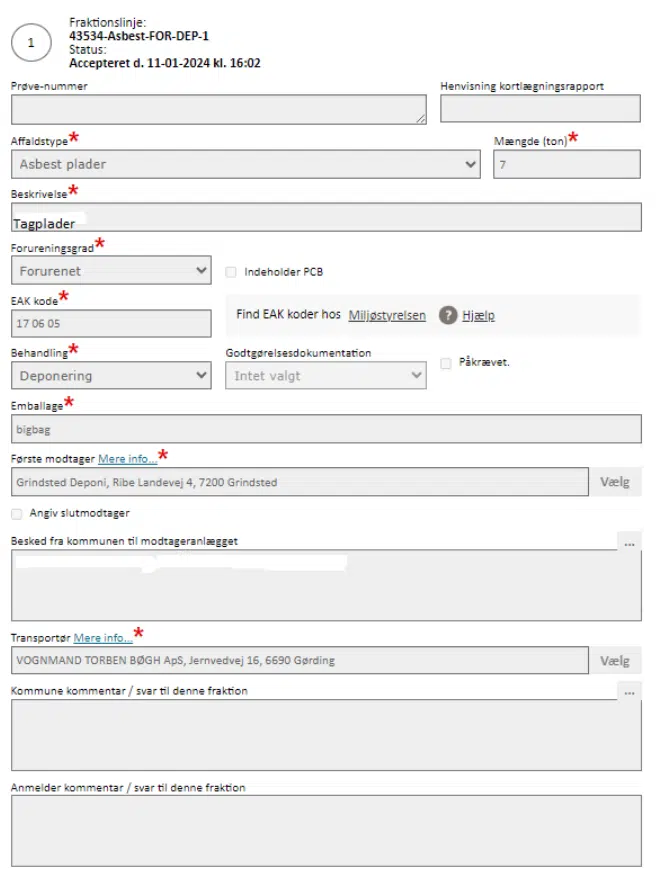Viewport: 657px width, 883px height.
Task: Open the Miljøstyrelsen link
Action: pyautogui.click(x=387, y=315)
